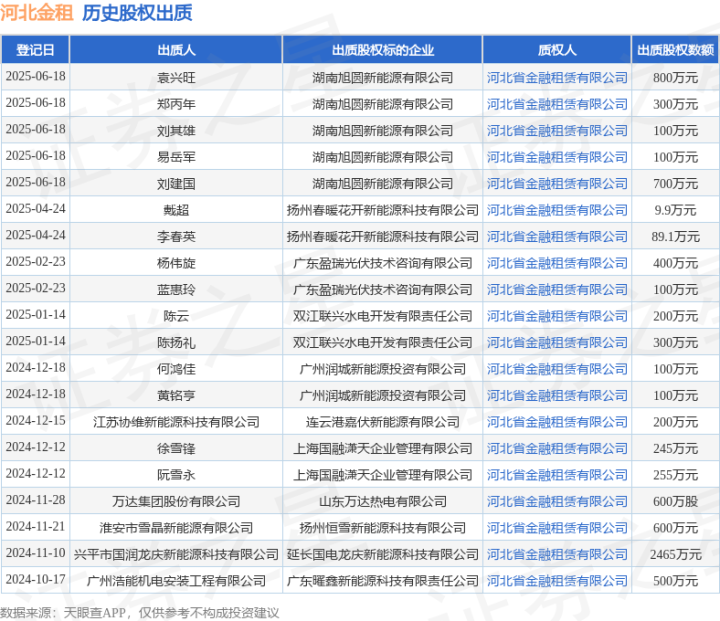The width and height of the screenshot is (720, 621).
Task: Click company 广东曜鑫新能源科技有限责任公司
Action: coord(382,581)
